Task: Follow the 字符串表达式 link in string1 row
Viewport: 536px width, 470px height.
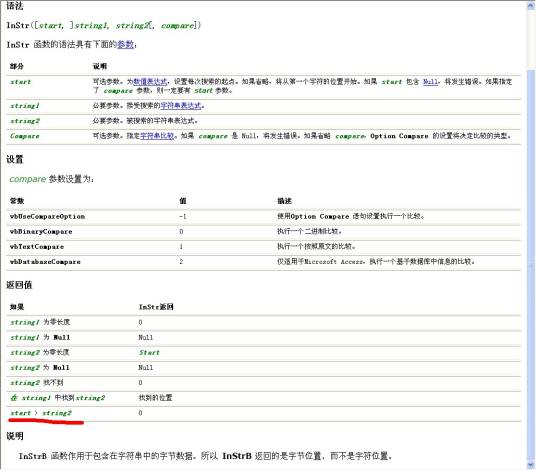Action: click(x=180, y=106)
